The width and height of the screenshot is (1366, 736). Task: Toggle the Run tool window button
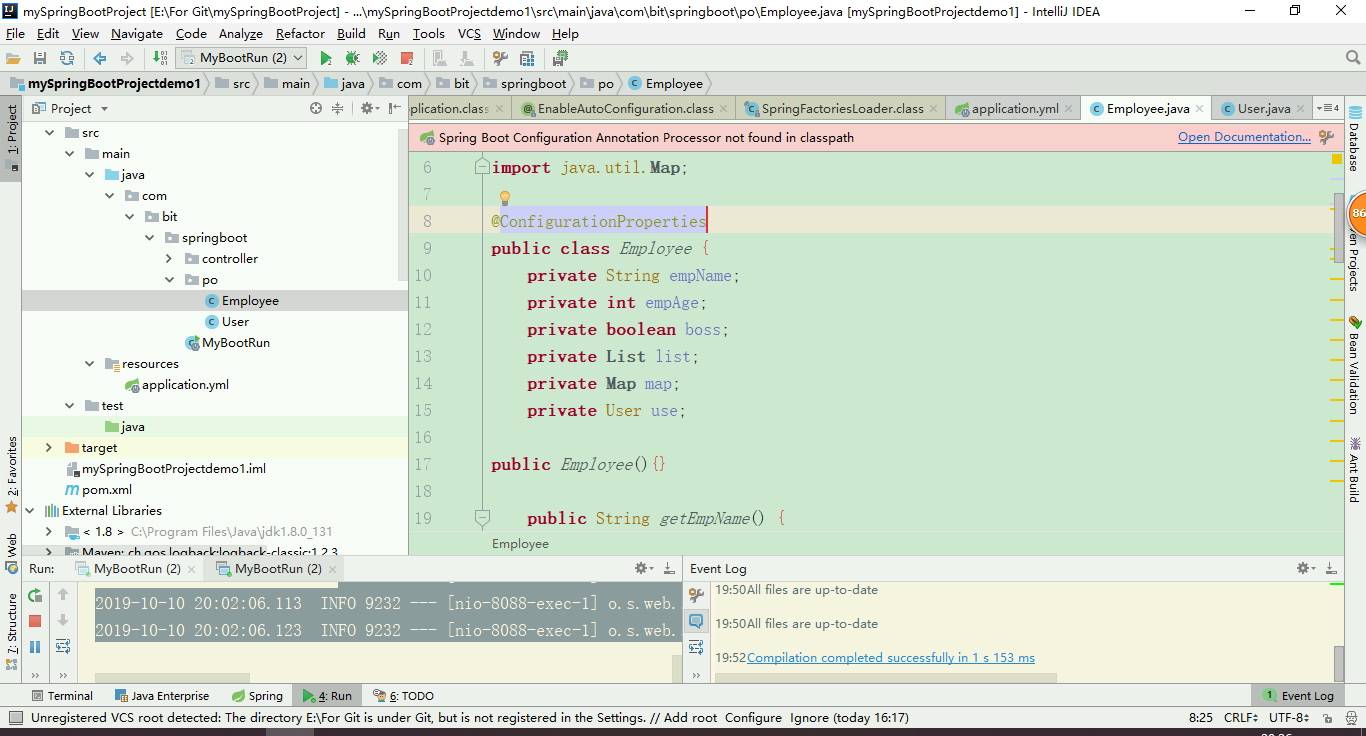click(328, 696)
